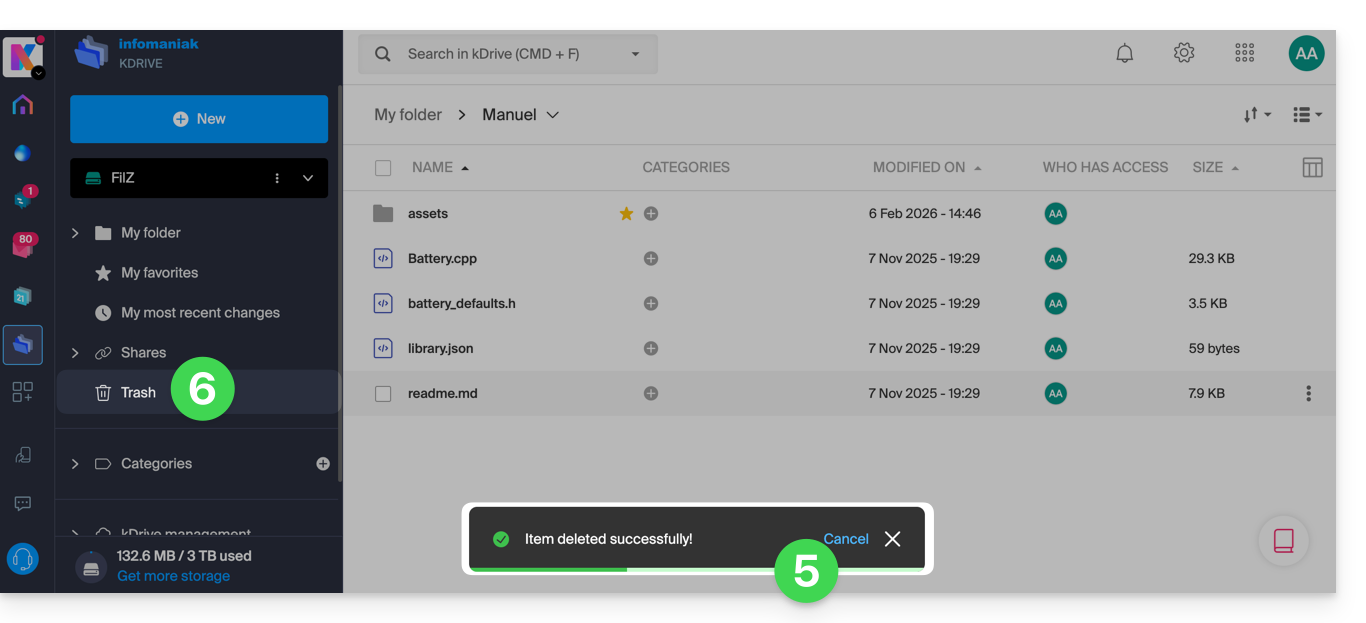Open the list view mode dropdown
This screenshot has width=1366, height=623.
[x=1307, y=115]
